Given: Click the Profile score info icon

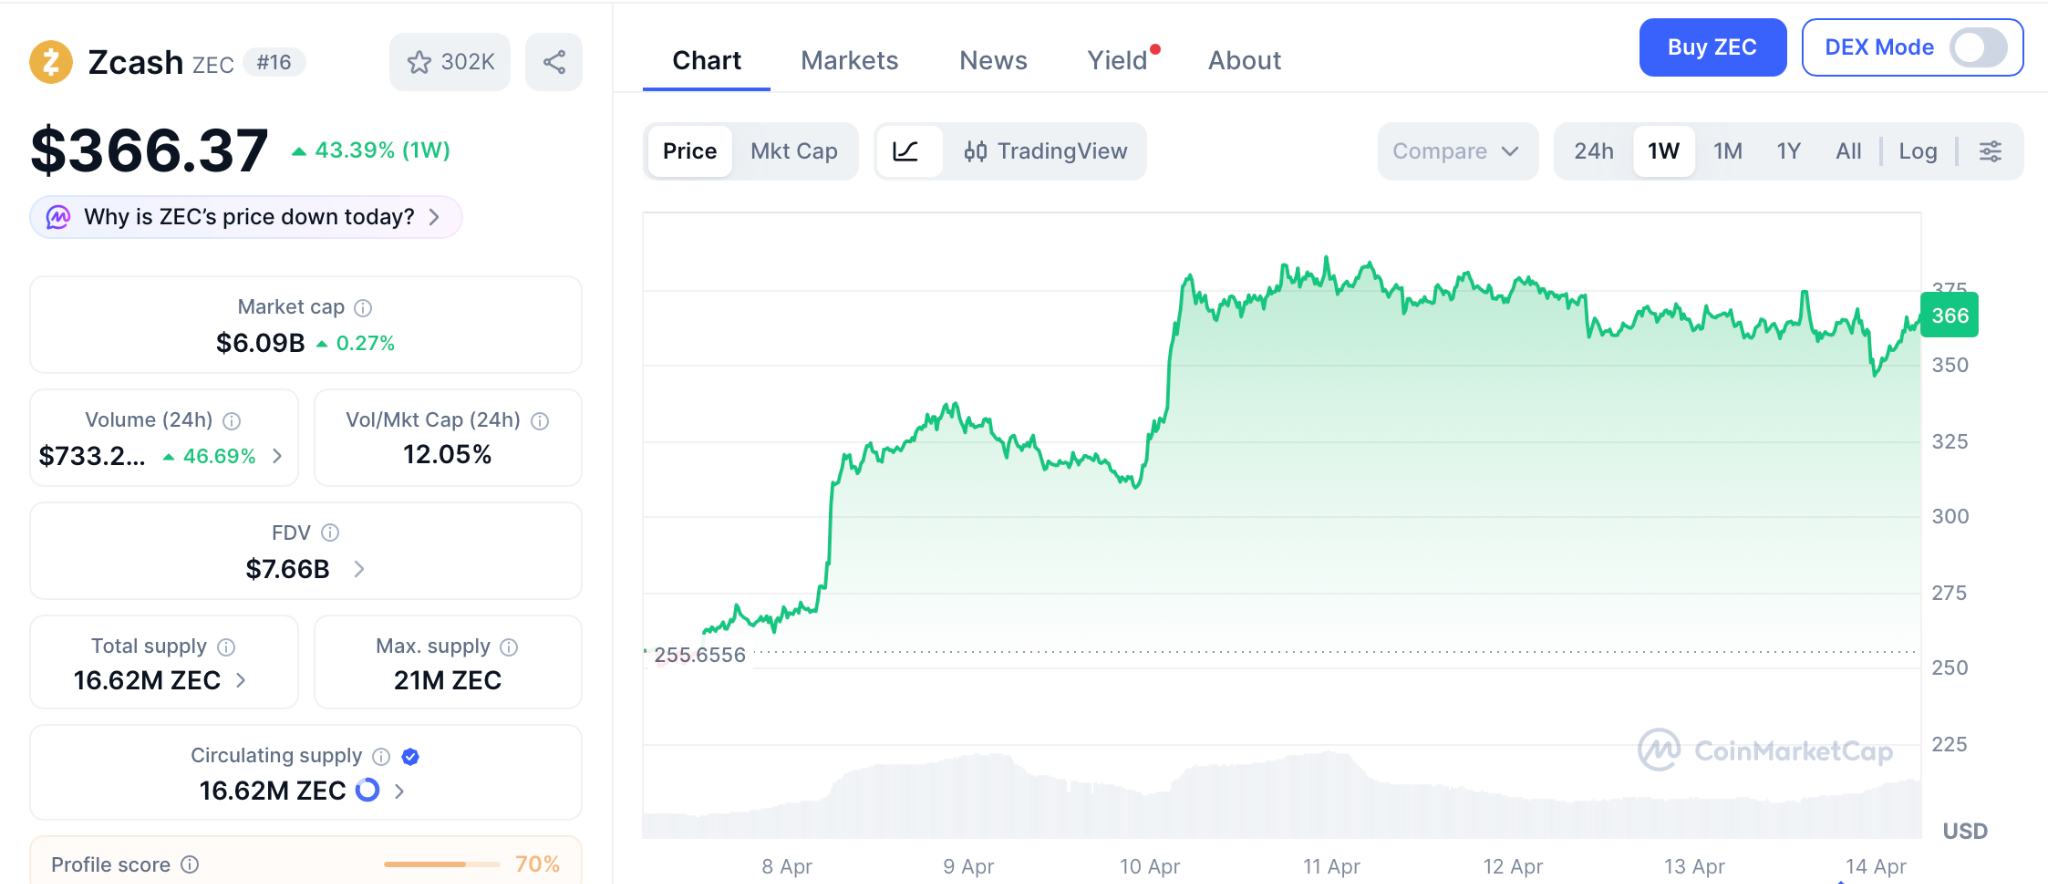Looking at the screenshot, I should point(190,864).
